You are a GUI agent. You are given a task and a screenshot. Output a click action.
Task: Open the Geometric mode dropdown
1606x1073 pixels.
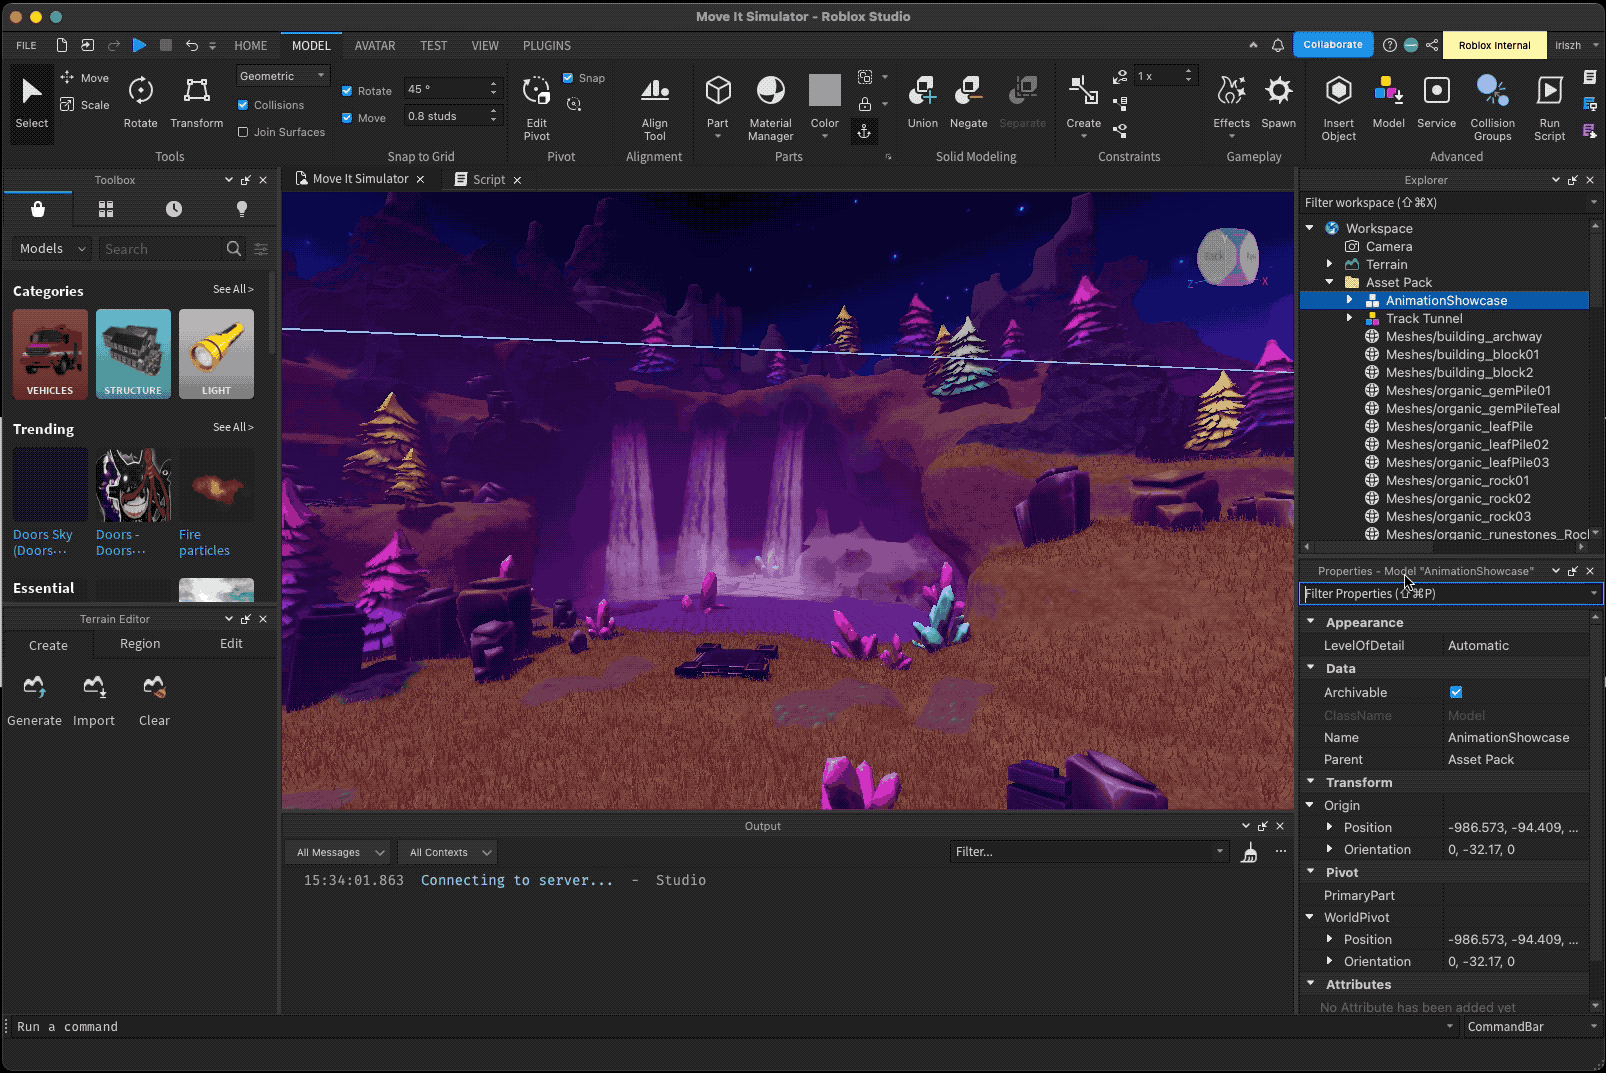coord(283,76)
